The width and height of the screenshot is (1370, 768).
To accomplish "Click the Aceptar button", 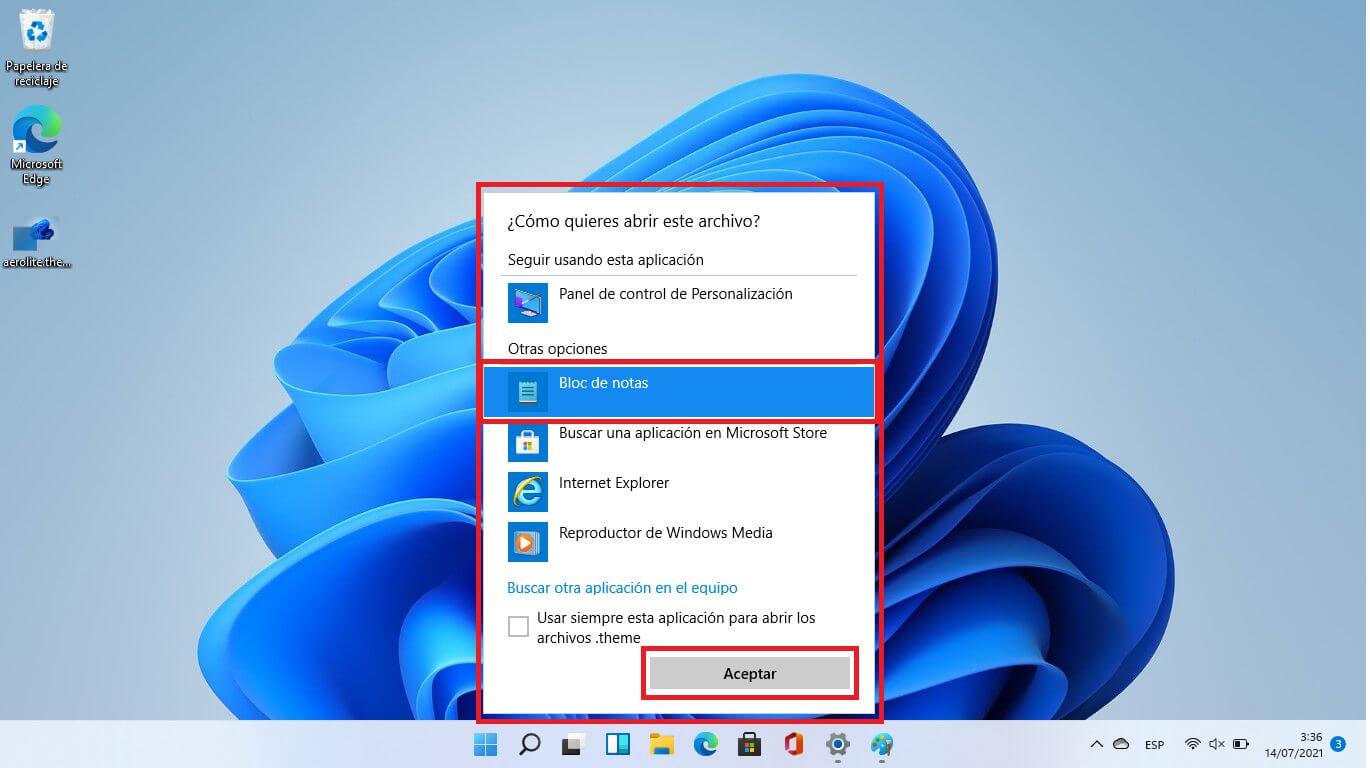I will [x=750, y=674].
